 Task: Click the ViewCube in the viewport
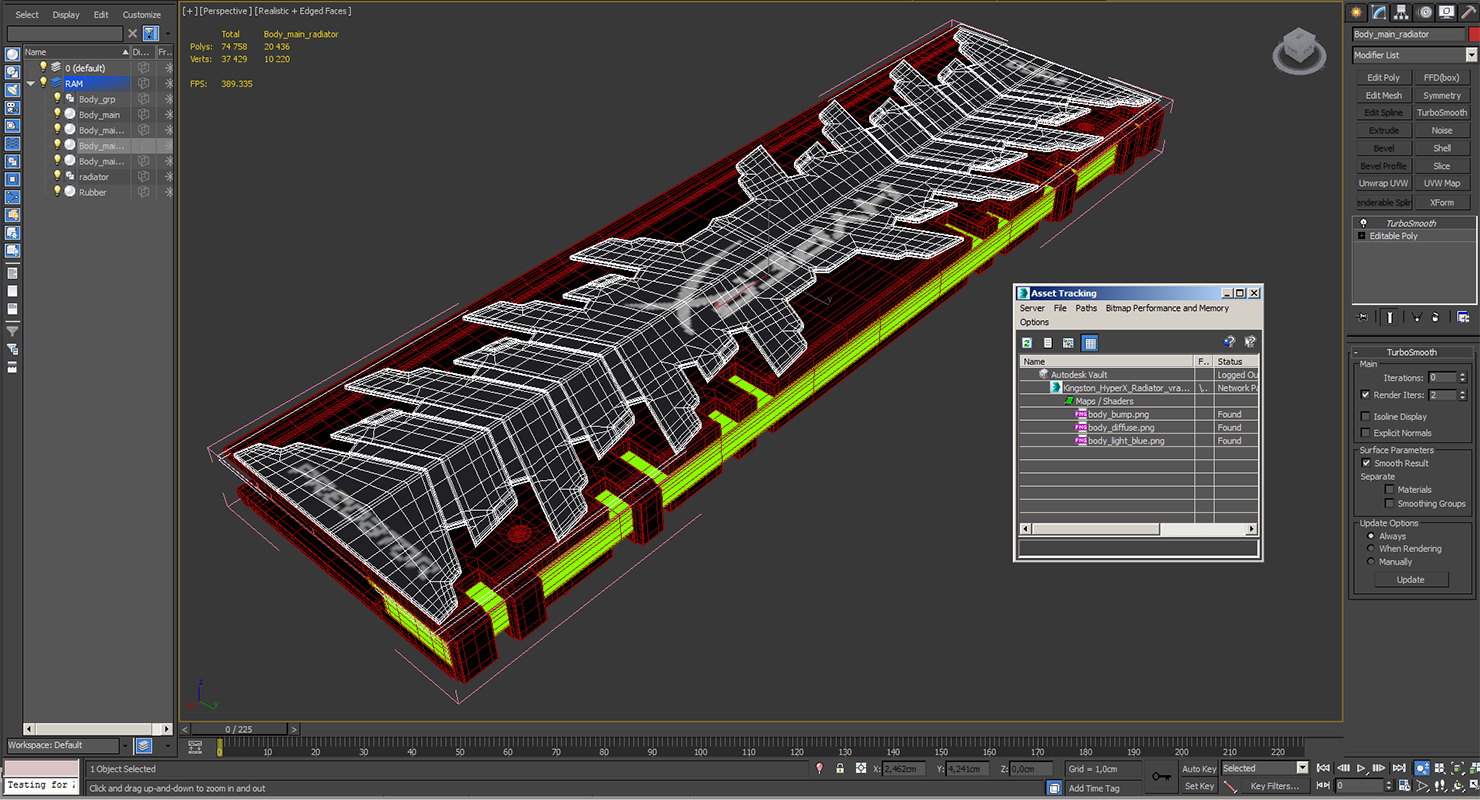1298,49
